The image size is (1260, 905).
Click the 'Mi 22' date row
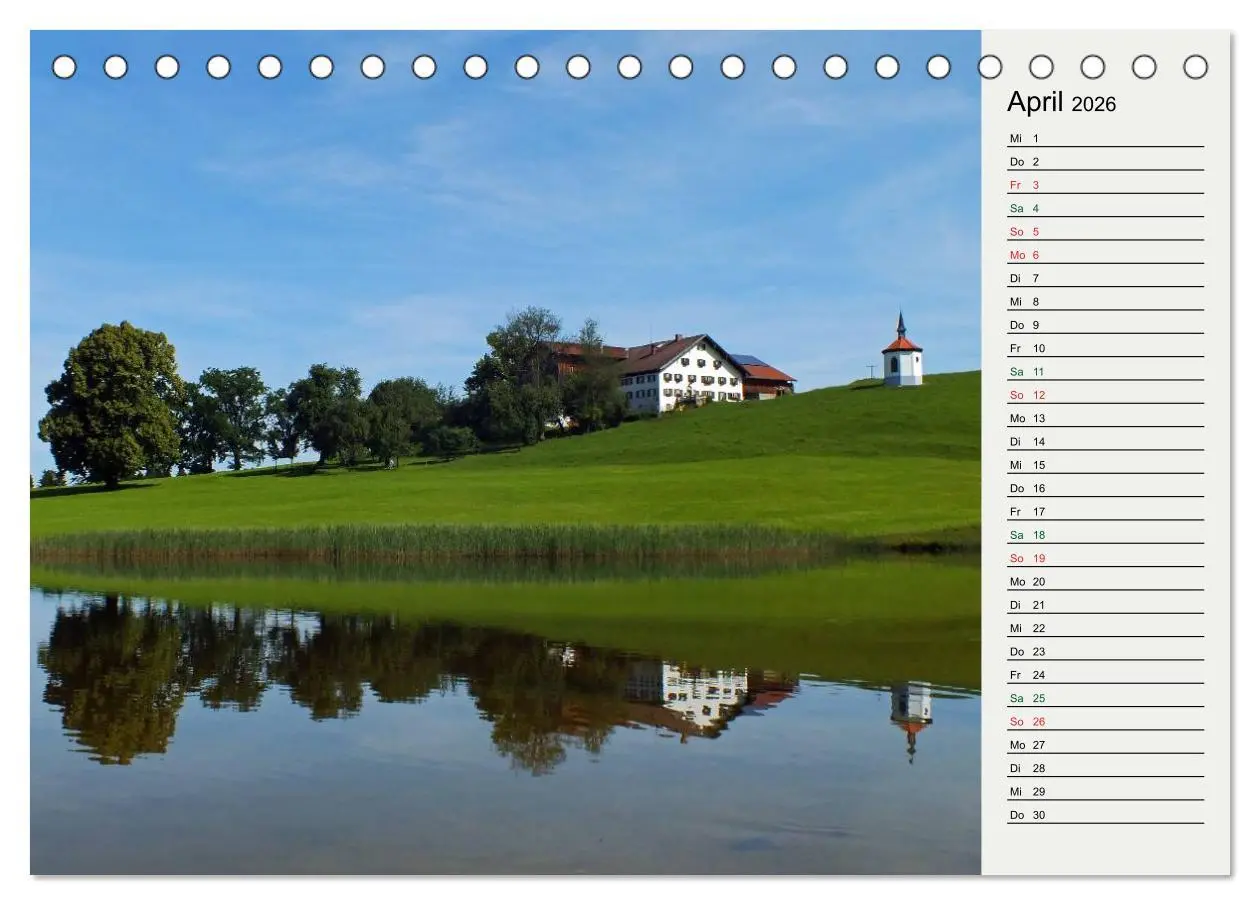1105,628
